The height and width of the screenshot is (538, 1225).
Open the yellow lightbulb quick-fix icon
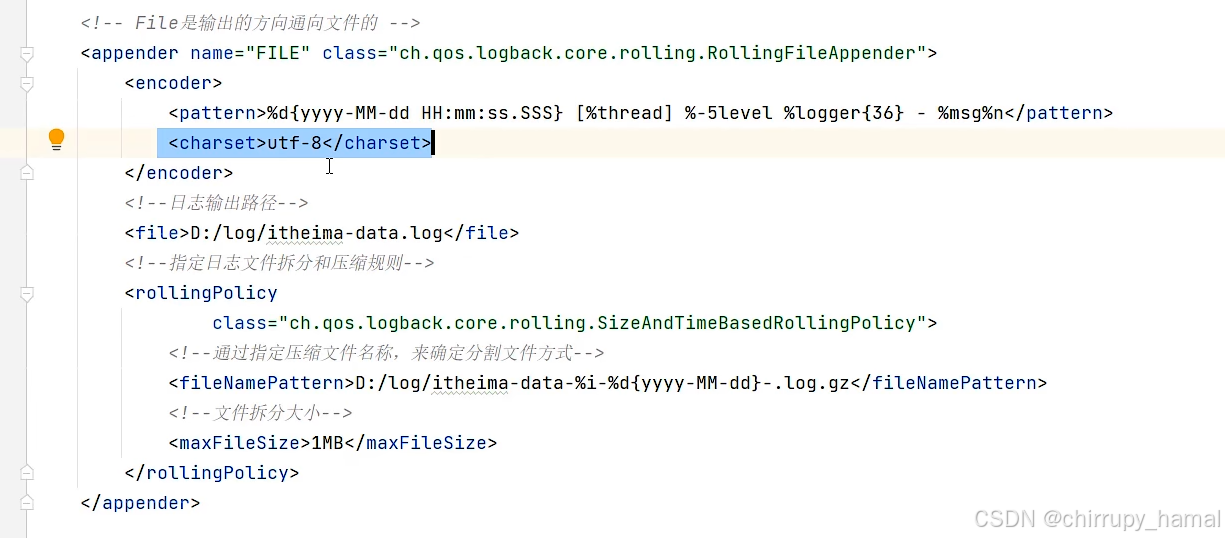[x=56, y=139]
